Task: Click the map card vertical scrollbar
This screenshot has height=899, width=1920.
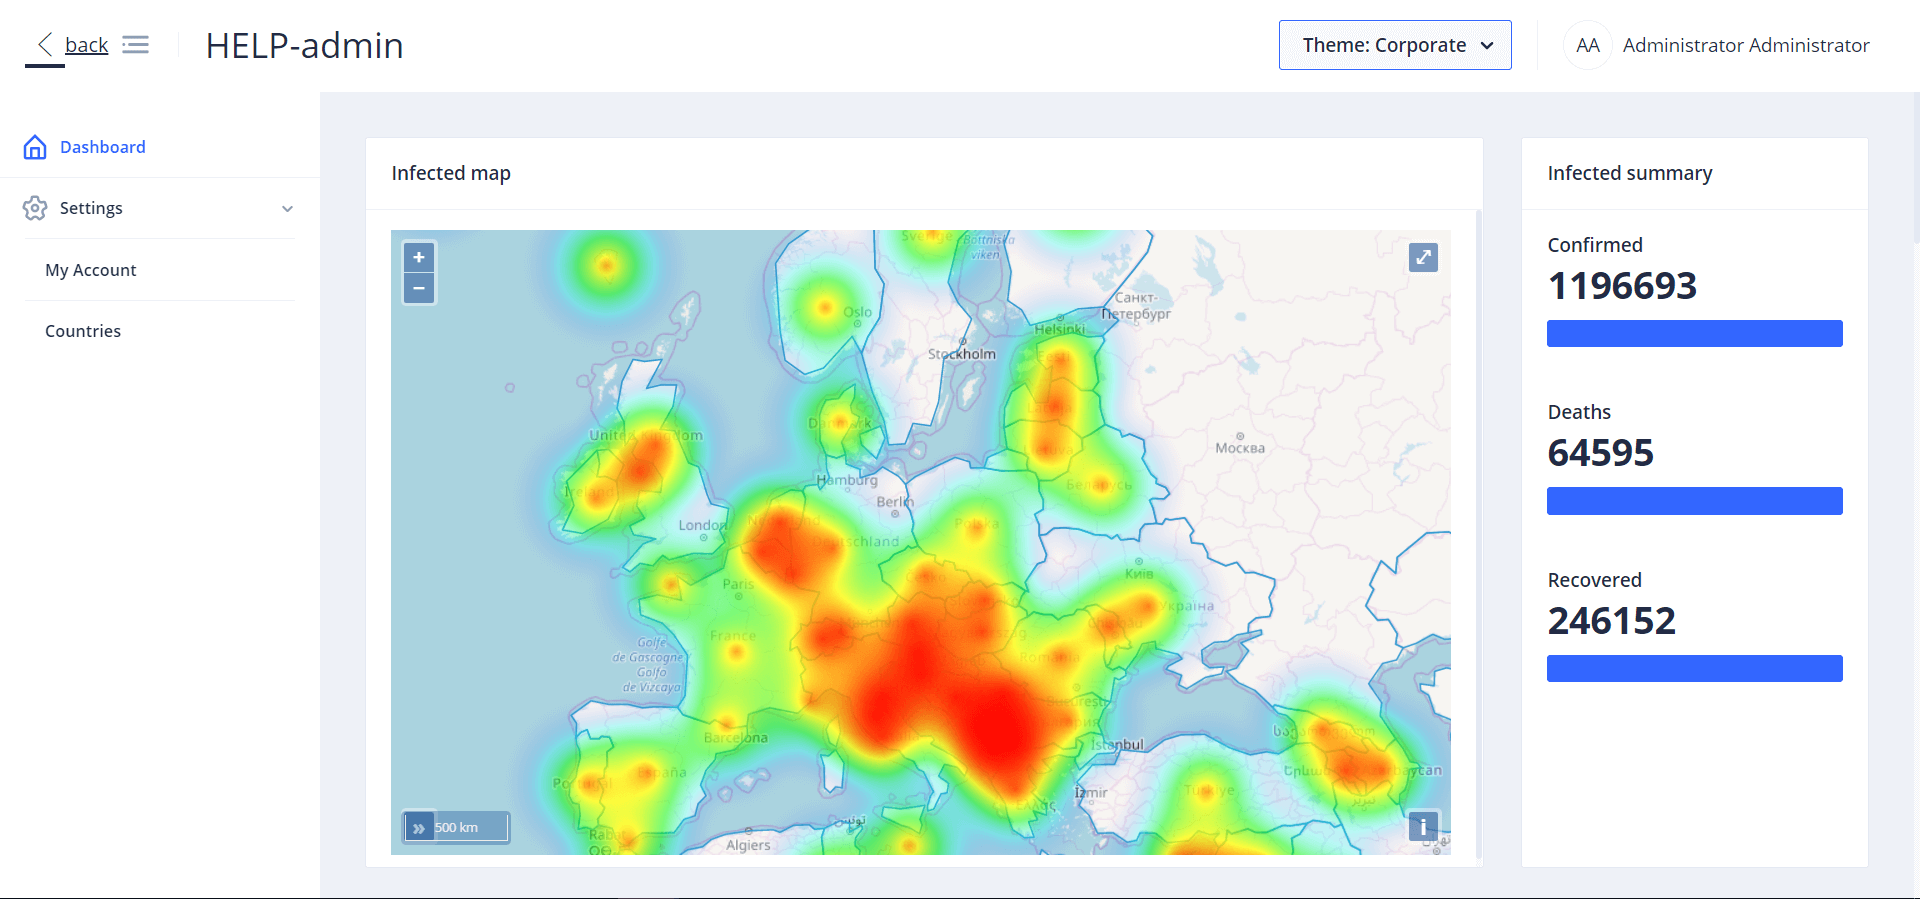Action: 1478,535
